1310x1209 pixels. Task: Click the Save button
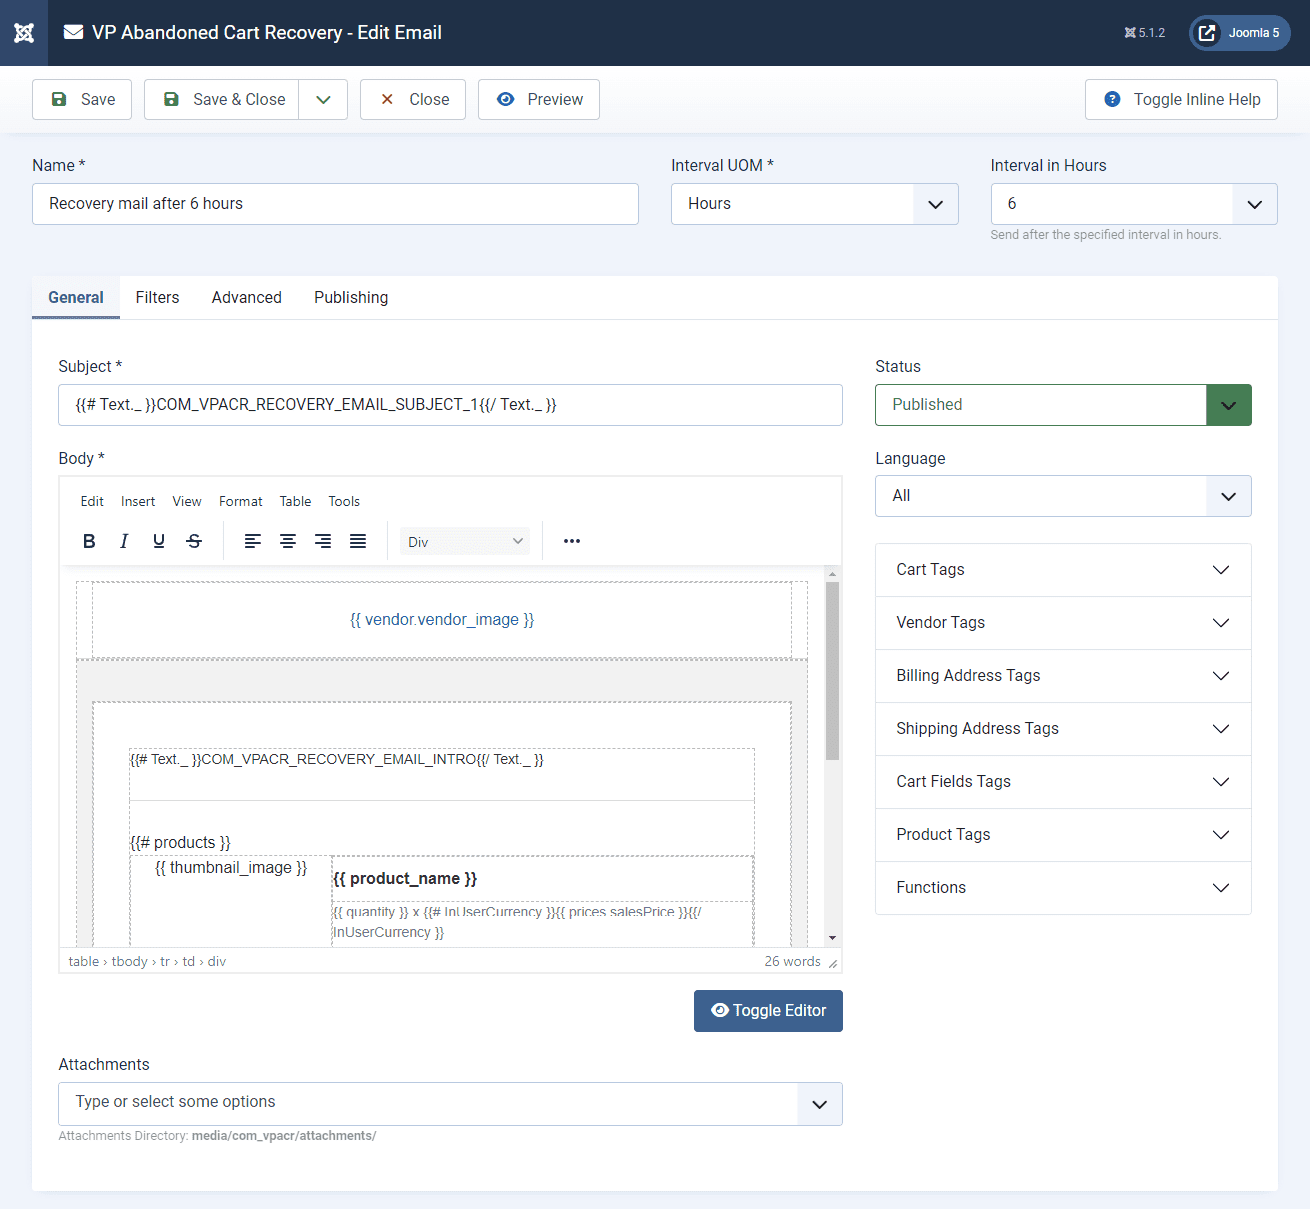[x=82, y=100]
